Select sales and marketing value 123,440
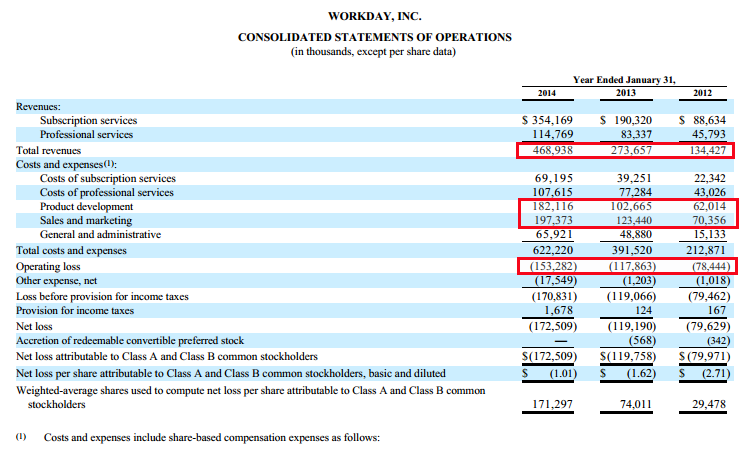 pyautogui.click(x=632, y=220)
